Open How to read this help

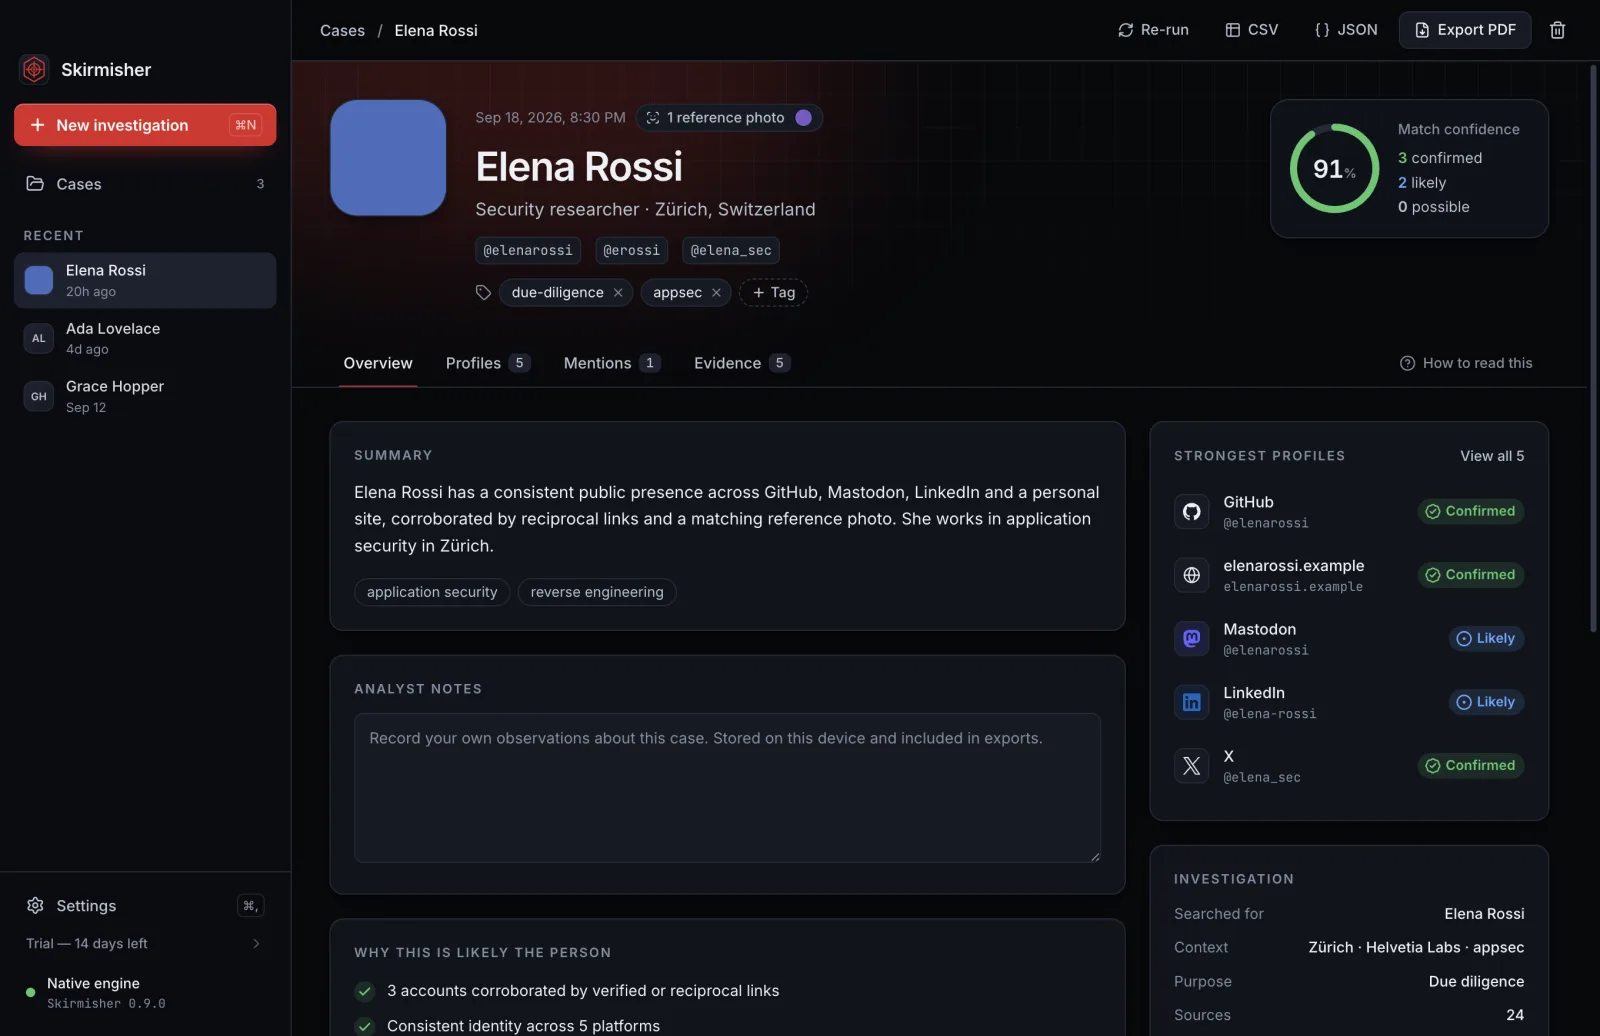point(1466,363)
